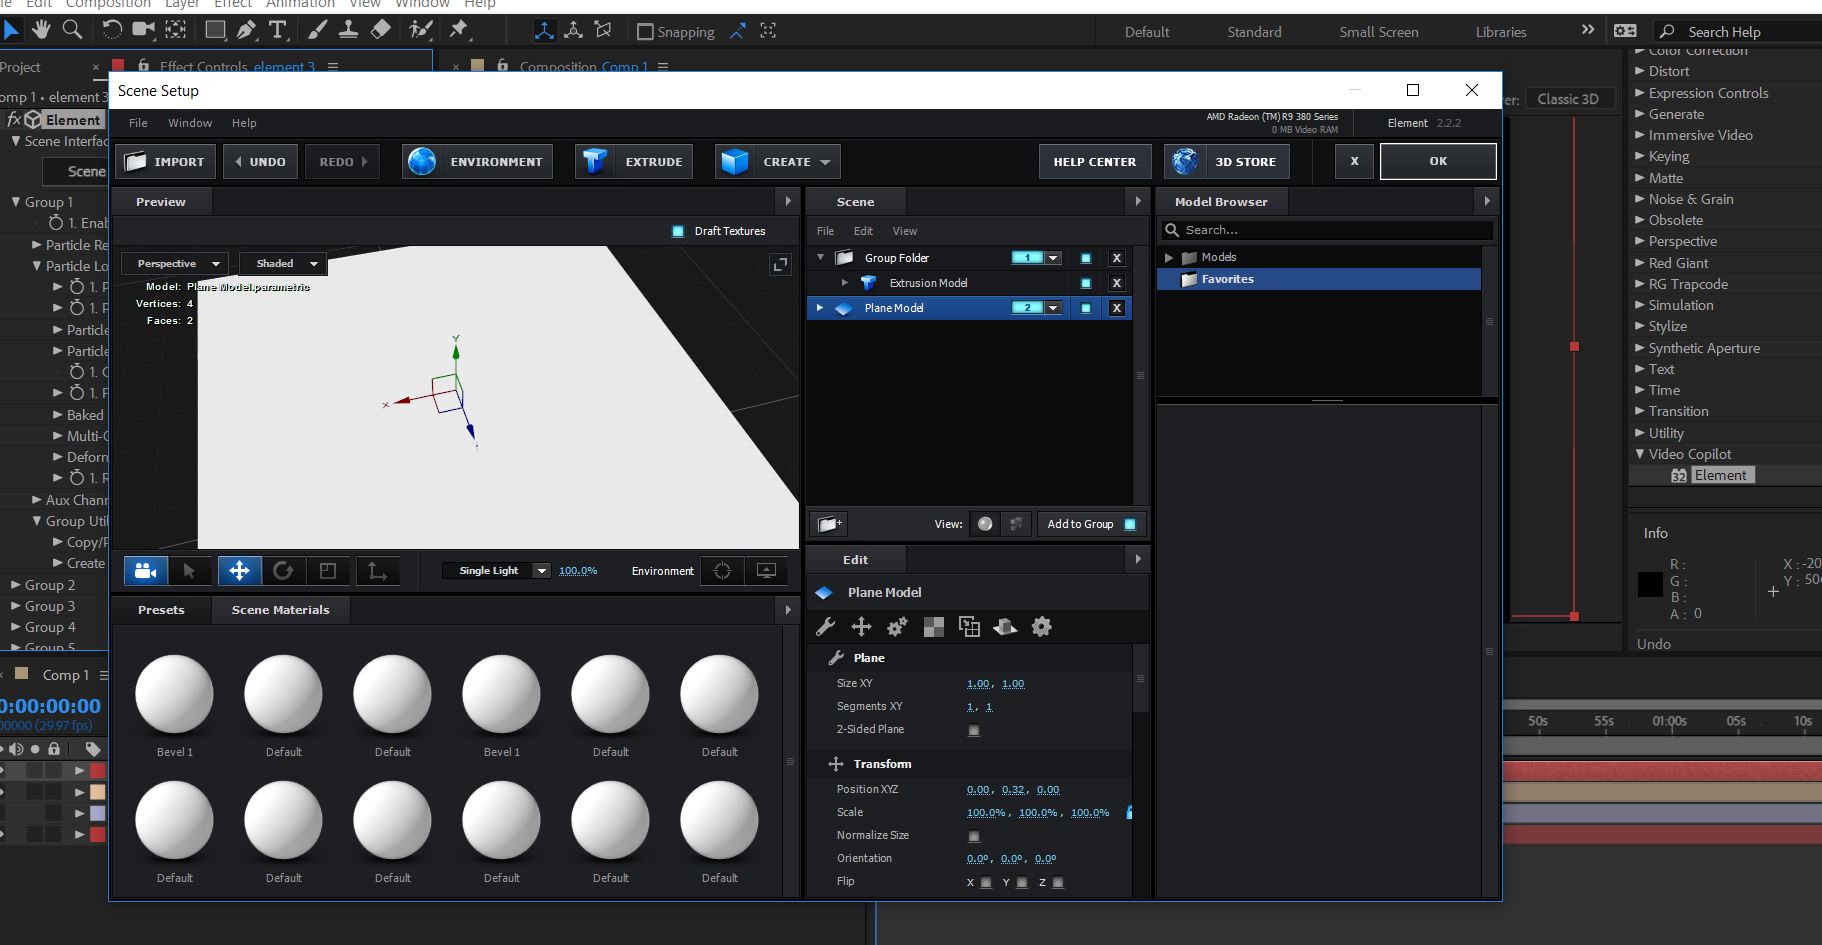Toggle visibility of Plane Model row

(1086, 308)
